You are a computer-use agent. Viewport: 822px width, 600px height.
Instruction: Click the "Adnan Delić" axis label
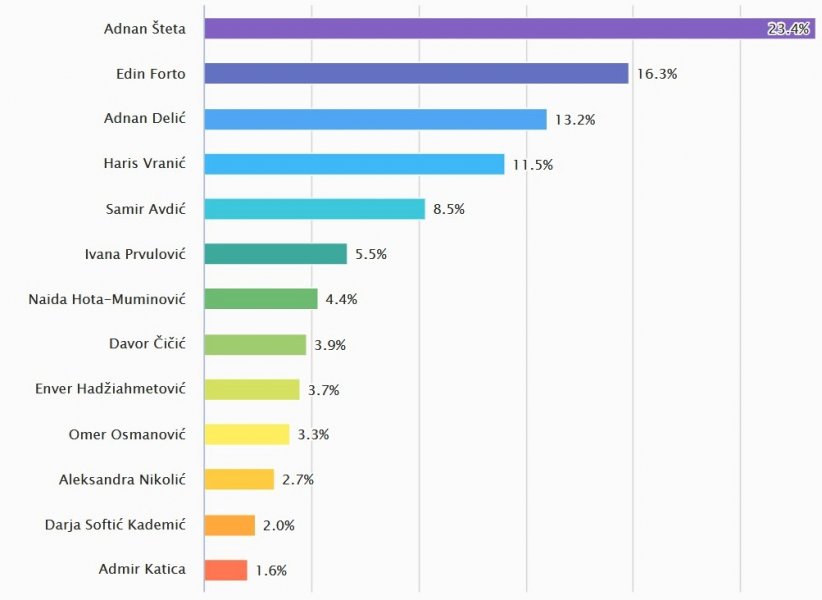(145, 119)
